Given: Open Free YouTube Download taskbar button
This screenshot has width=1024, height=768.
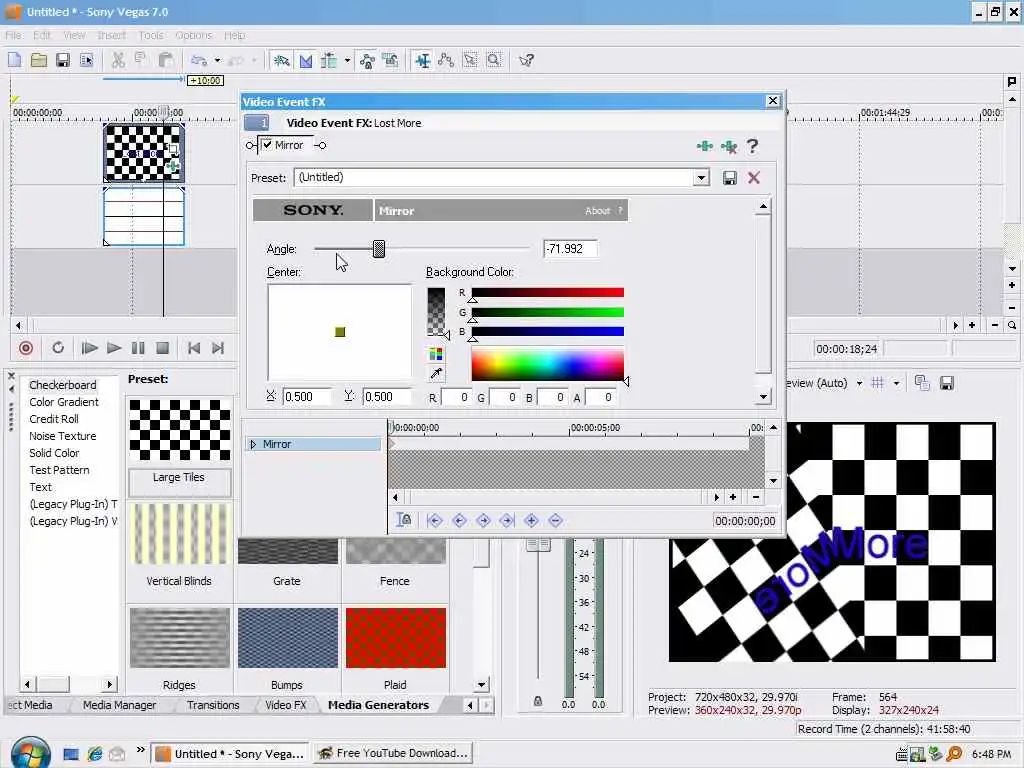Looking at the screenshot, I should (x=392, y=753).
